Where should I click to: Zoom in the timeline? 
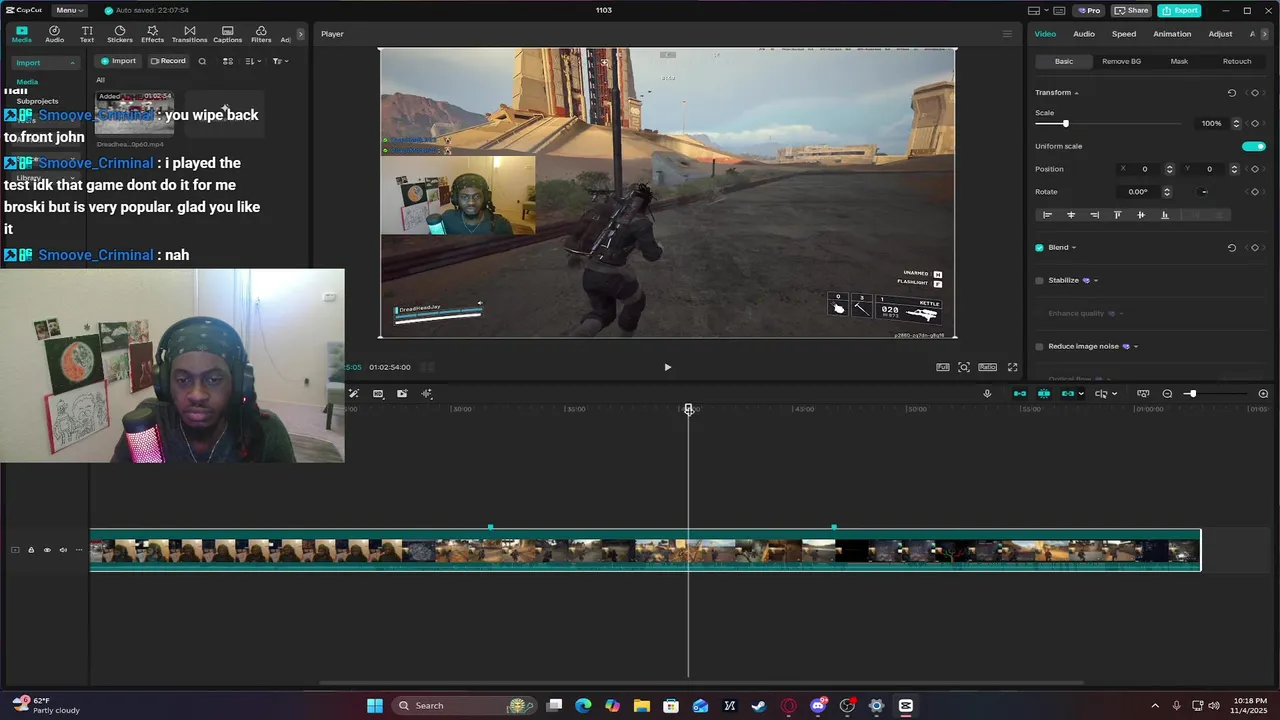click(1263, 394)
